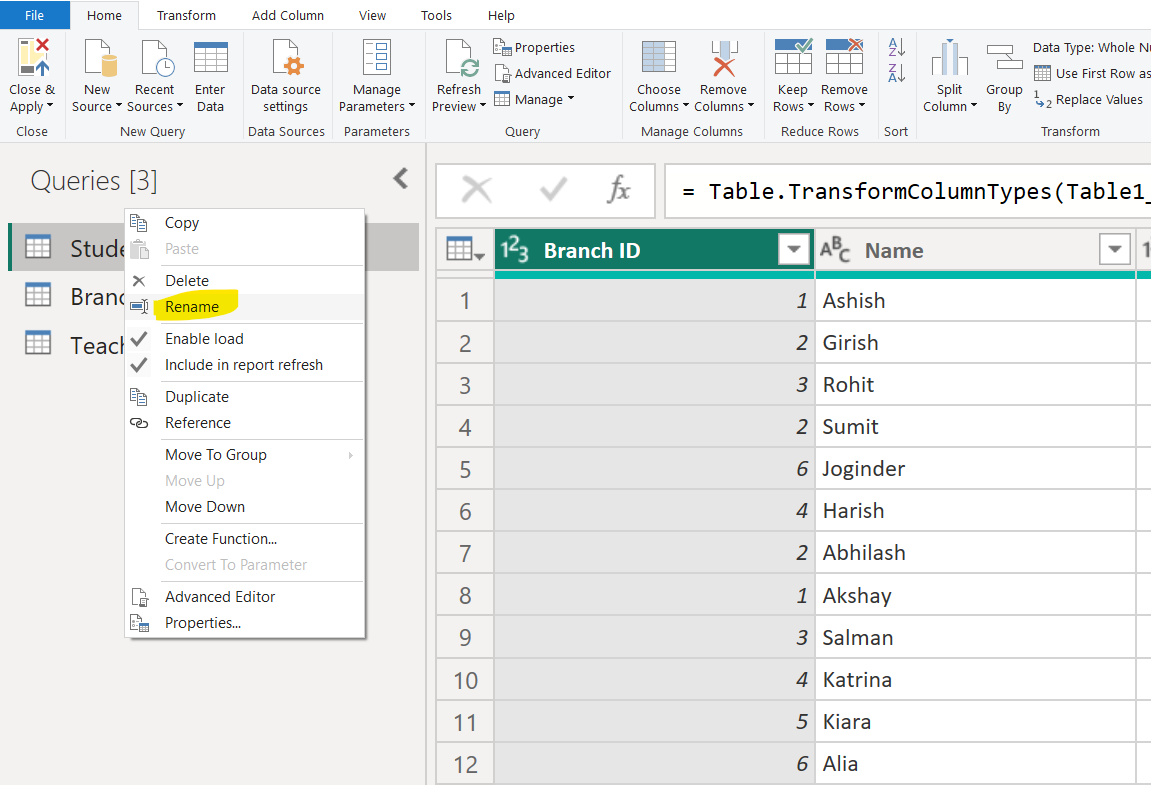Switch to the Transform tab
This screenshot has width=1151, height=785.
tap(186, 15)
